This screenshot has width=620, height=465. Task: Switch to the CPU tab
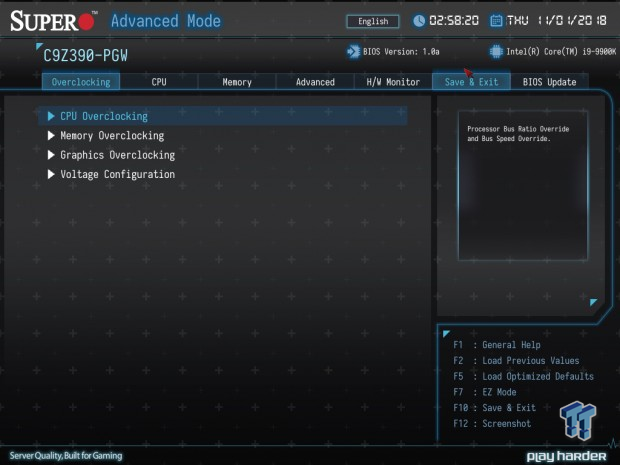[159, 82]
